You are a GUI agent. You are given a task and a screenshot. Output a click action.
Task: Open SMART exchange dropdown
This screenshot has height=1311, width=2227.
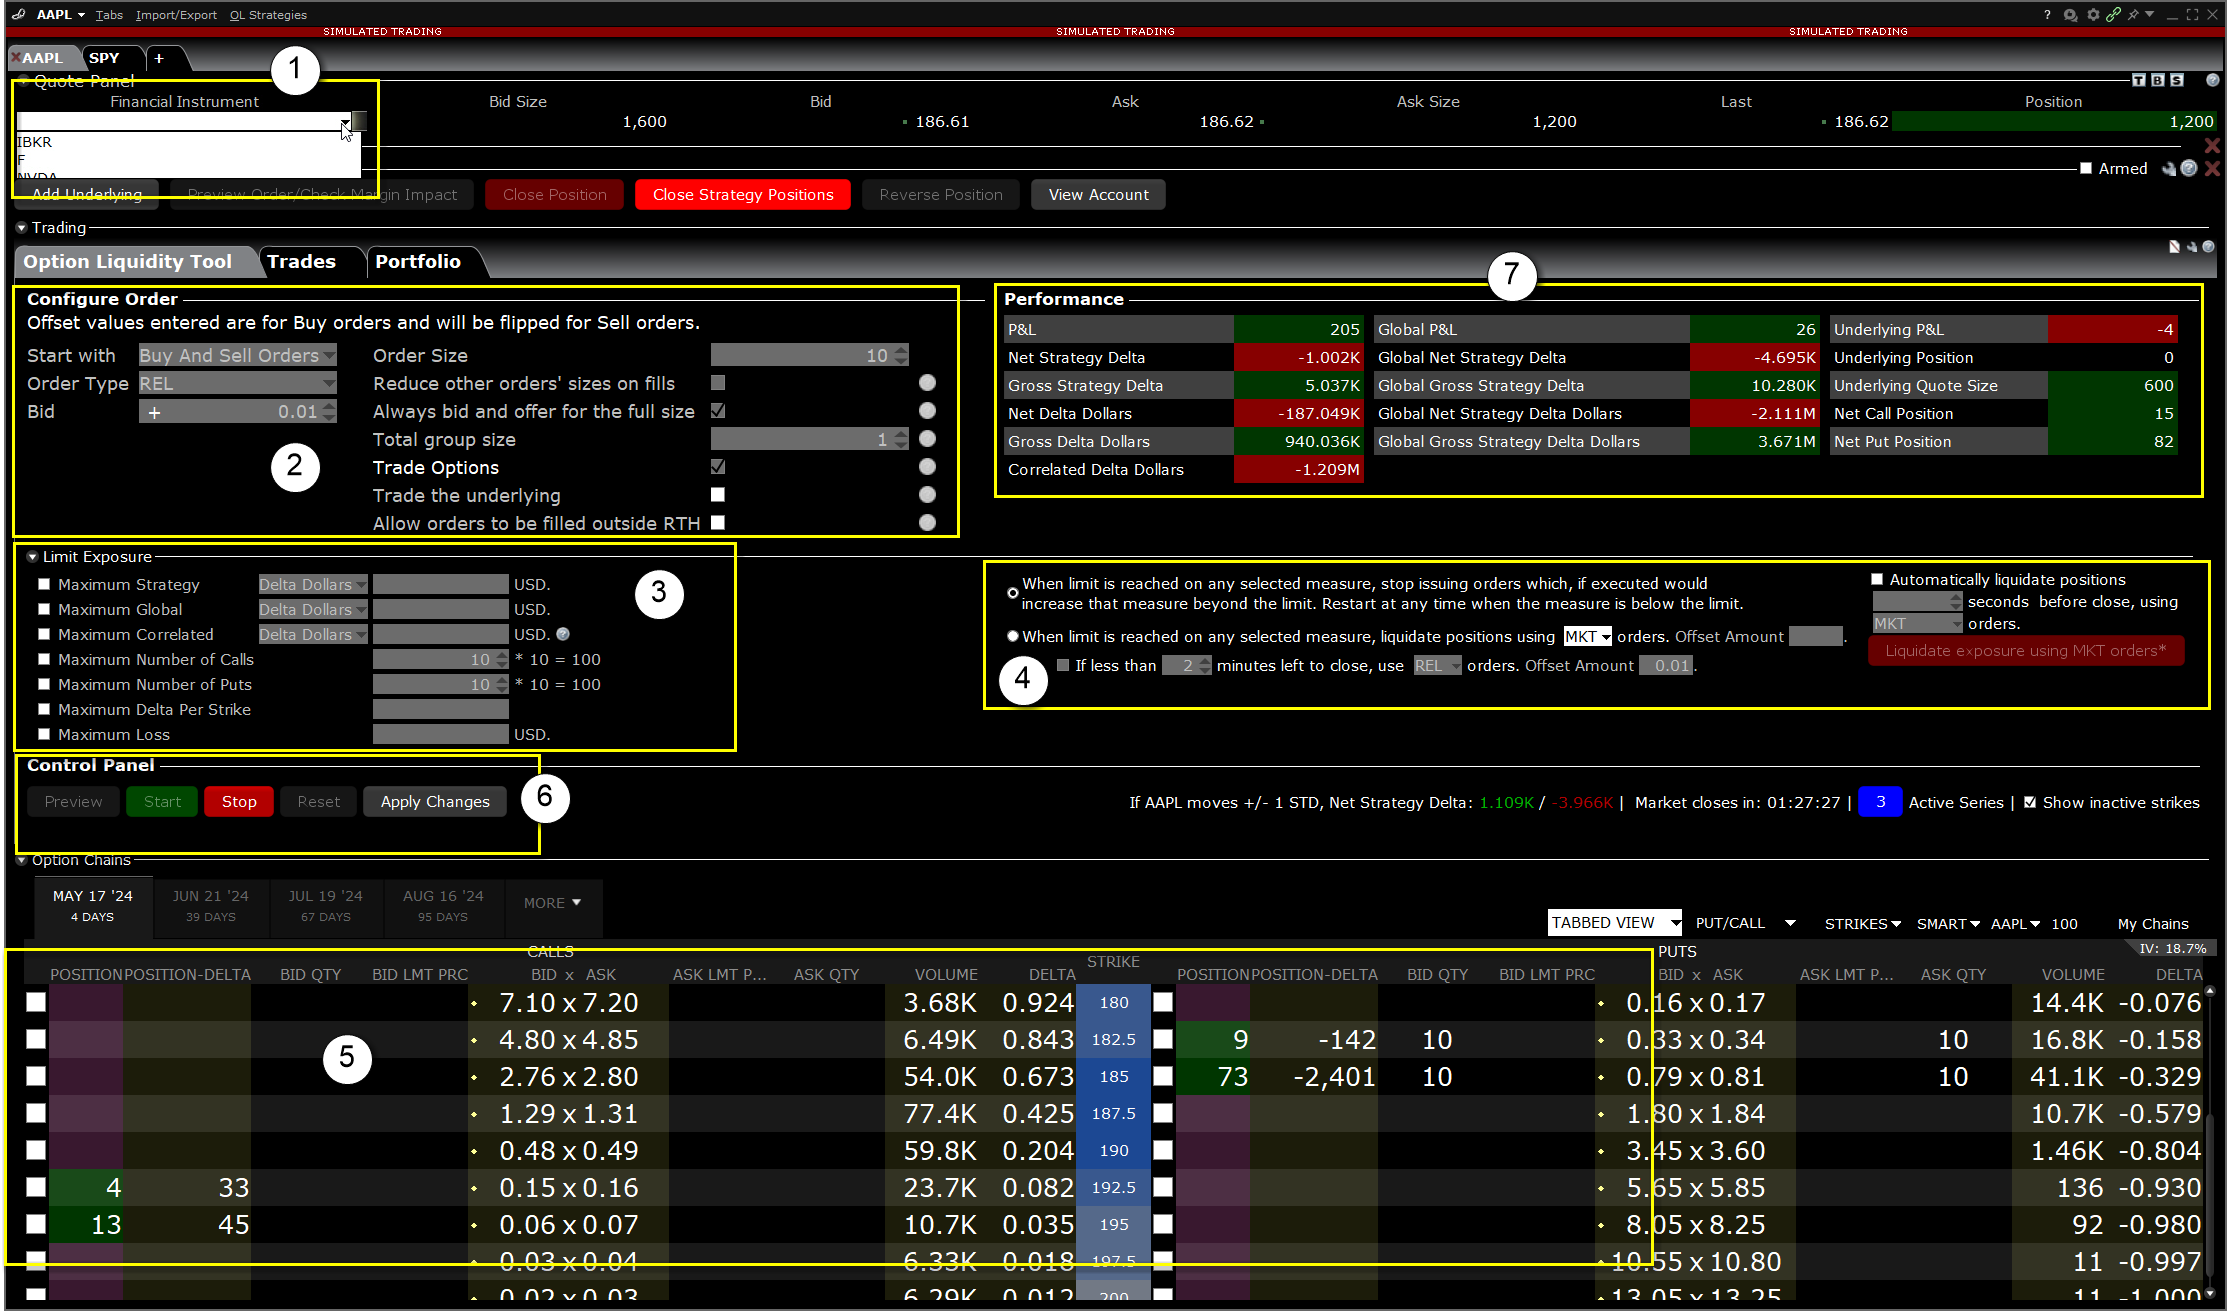coord(1947,924)
